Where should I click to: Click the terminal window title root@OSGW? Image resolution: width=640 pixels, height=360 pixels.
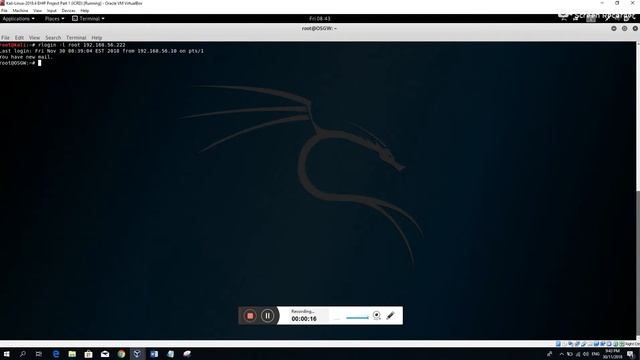pyautogui.click(x=319, y=29)
